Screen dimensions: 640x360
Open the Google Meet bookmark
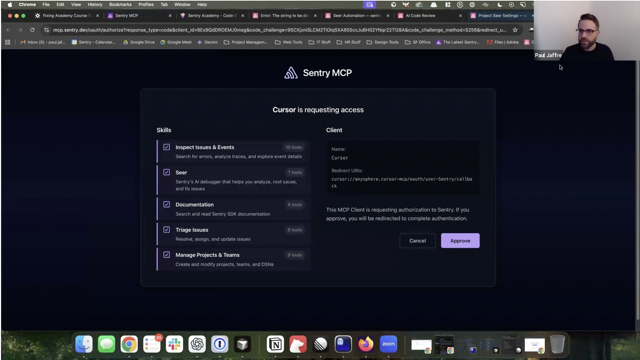click(x=176, y=42)
